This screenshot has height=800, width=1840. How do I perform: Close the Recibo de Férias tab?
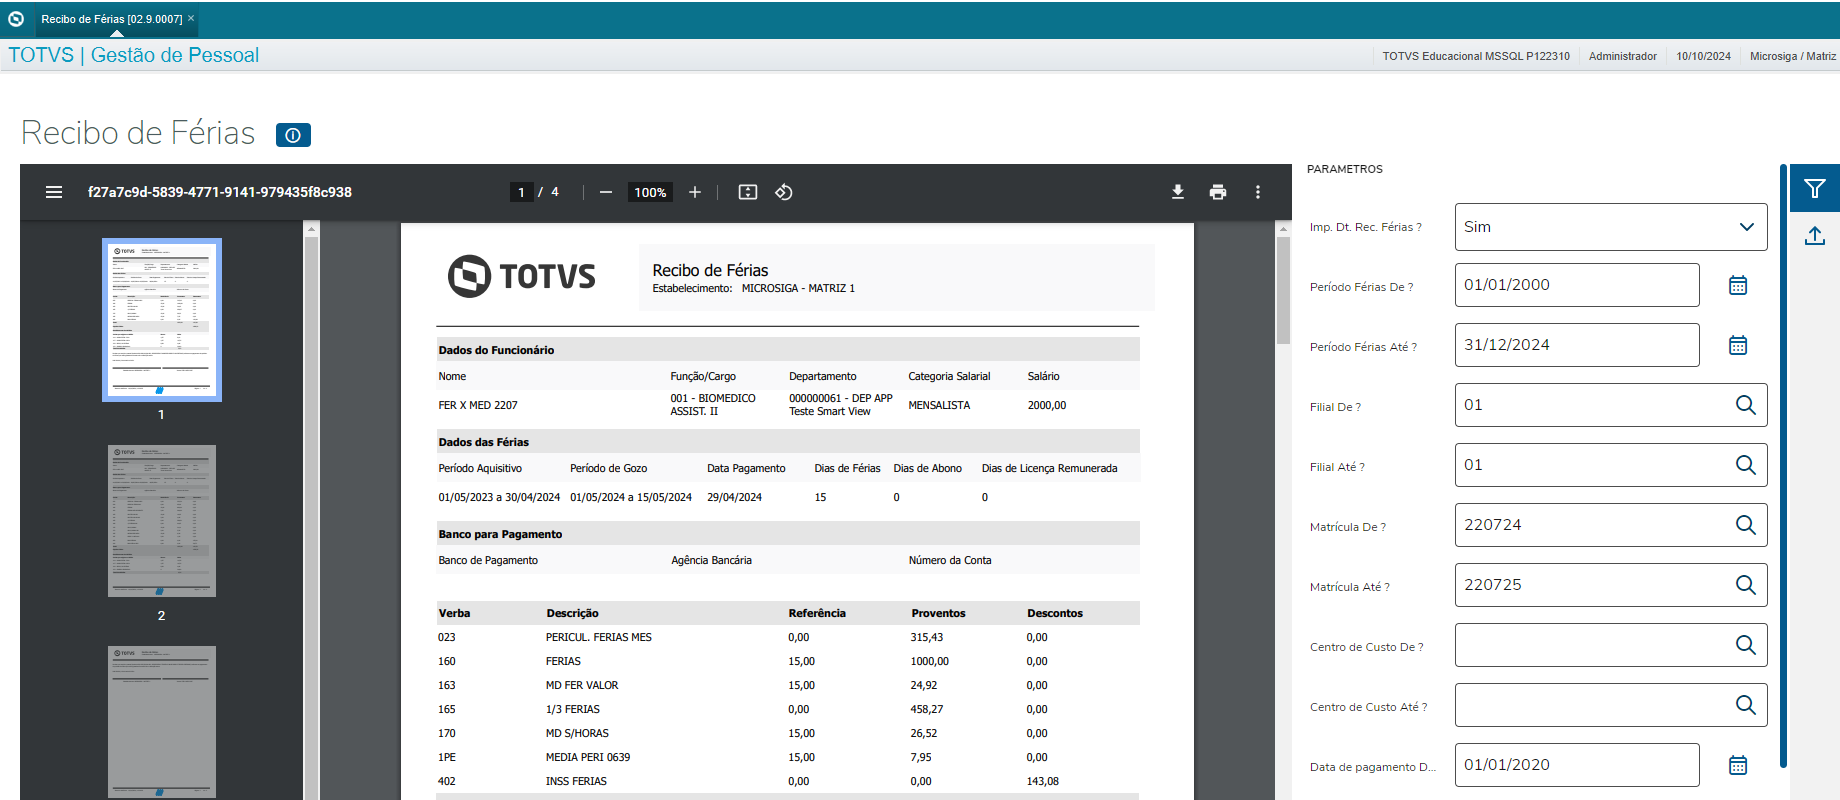[191, 18]
